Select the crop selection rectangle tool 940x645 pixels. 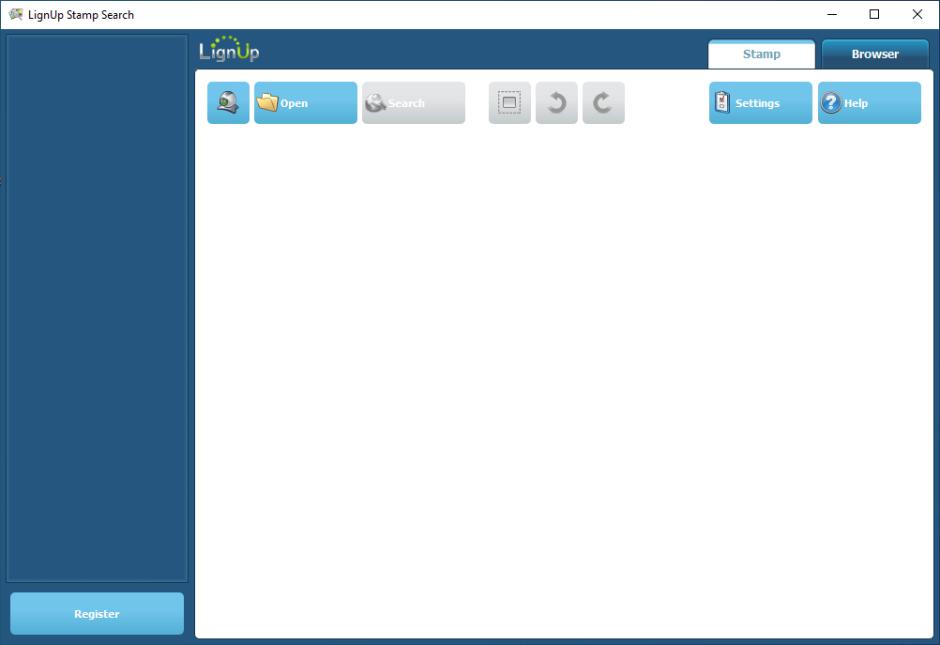(510, 103)
